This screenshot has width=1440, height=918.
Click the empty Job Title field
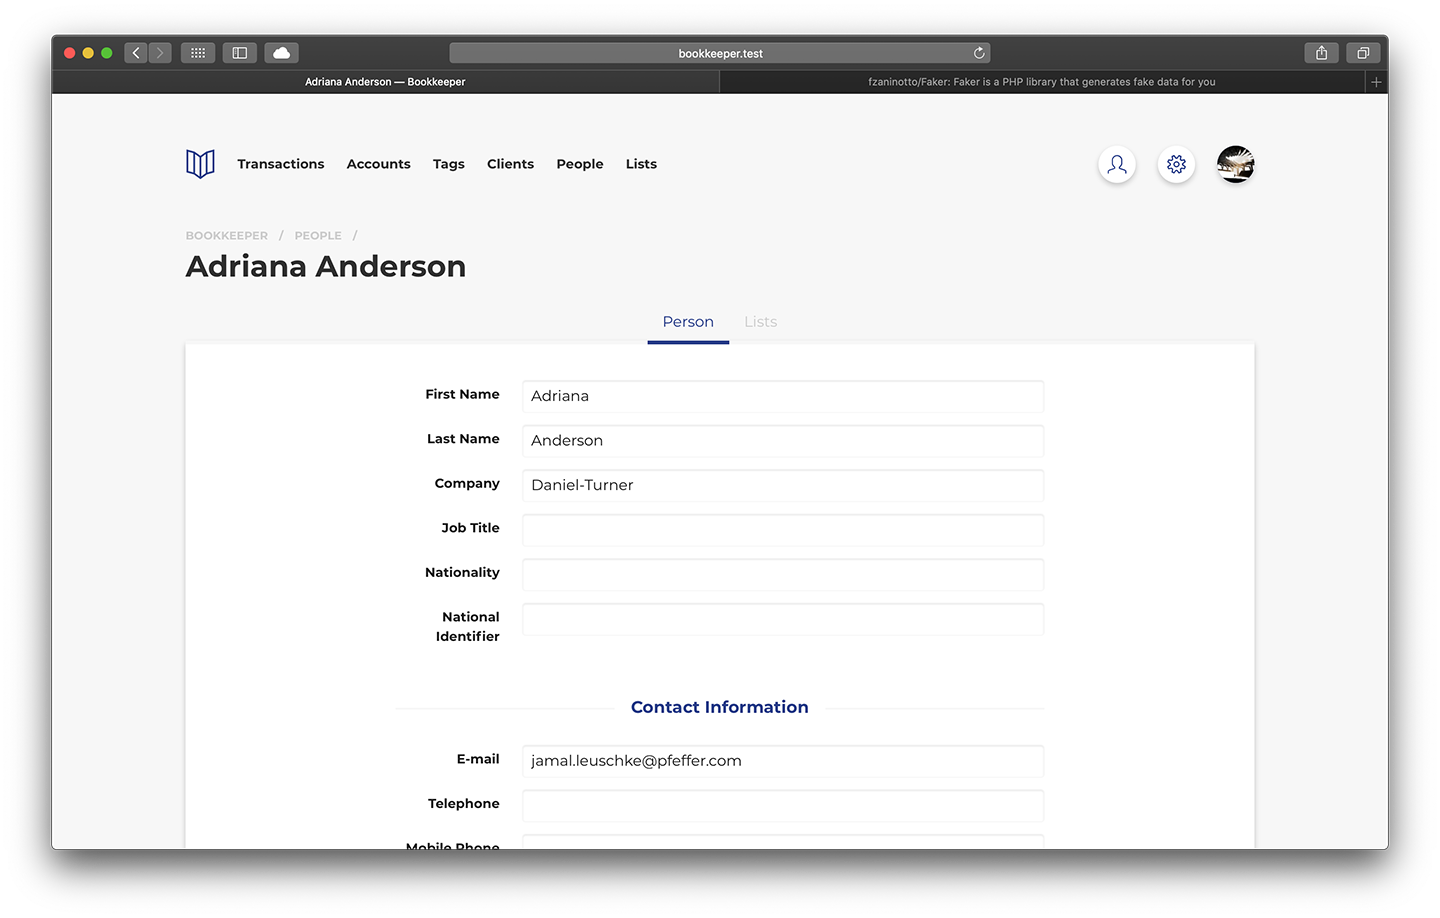(x=783, y=530)
